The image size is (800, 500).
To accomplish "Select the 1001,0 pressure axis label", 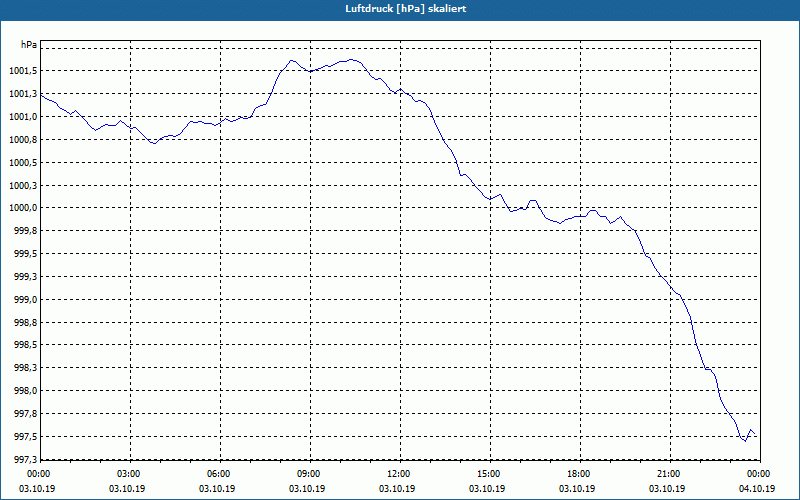I will click(x=23, y=117).
